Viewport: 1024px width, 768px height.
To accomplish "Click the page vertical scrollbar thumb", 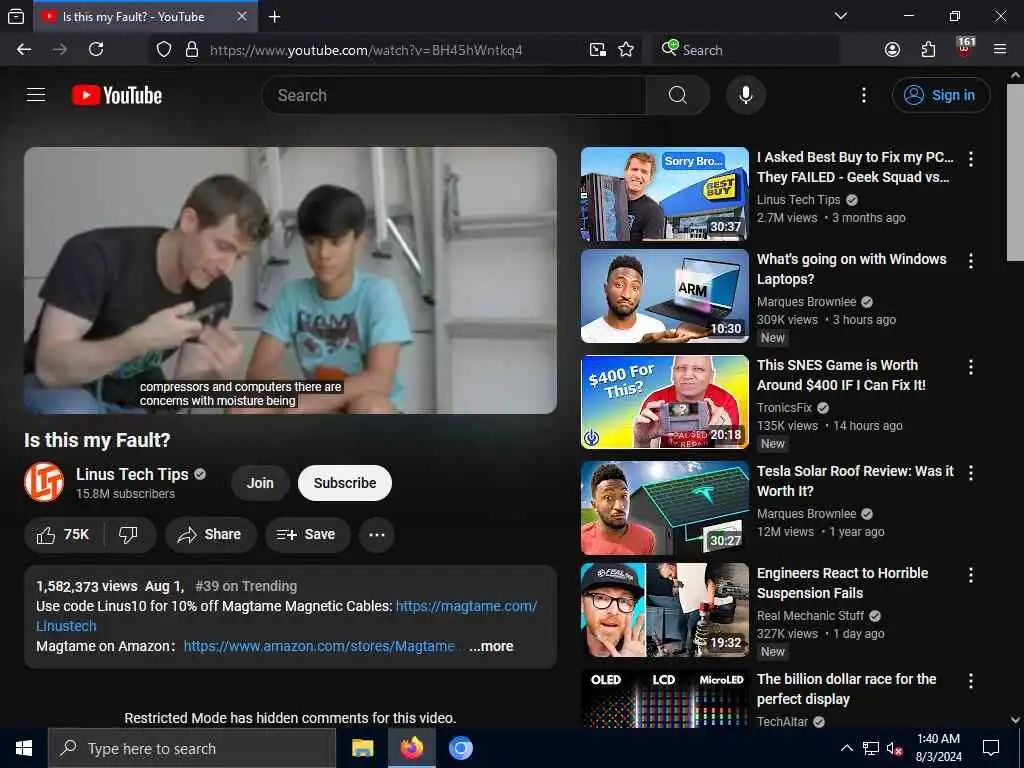I will pos(1015,172).
